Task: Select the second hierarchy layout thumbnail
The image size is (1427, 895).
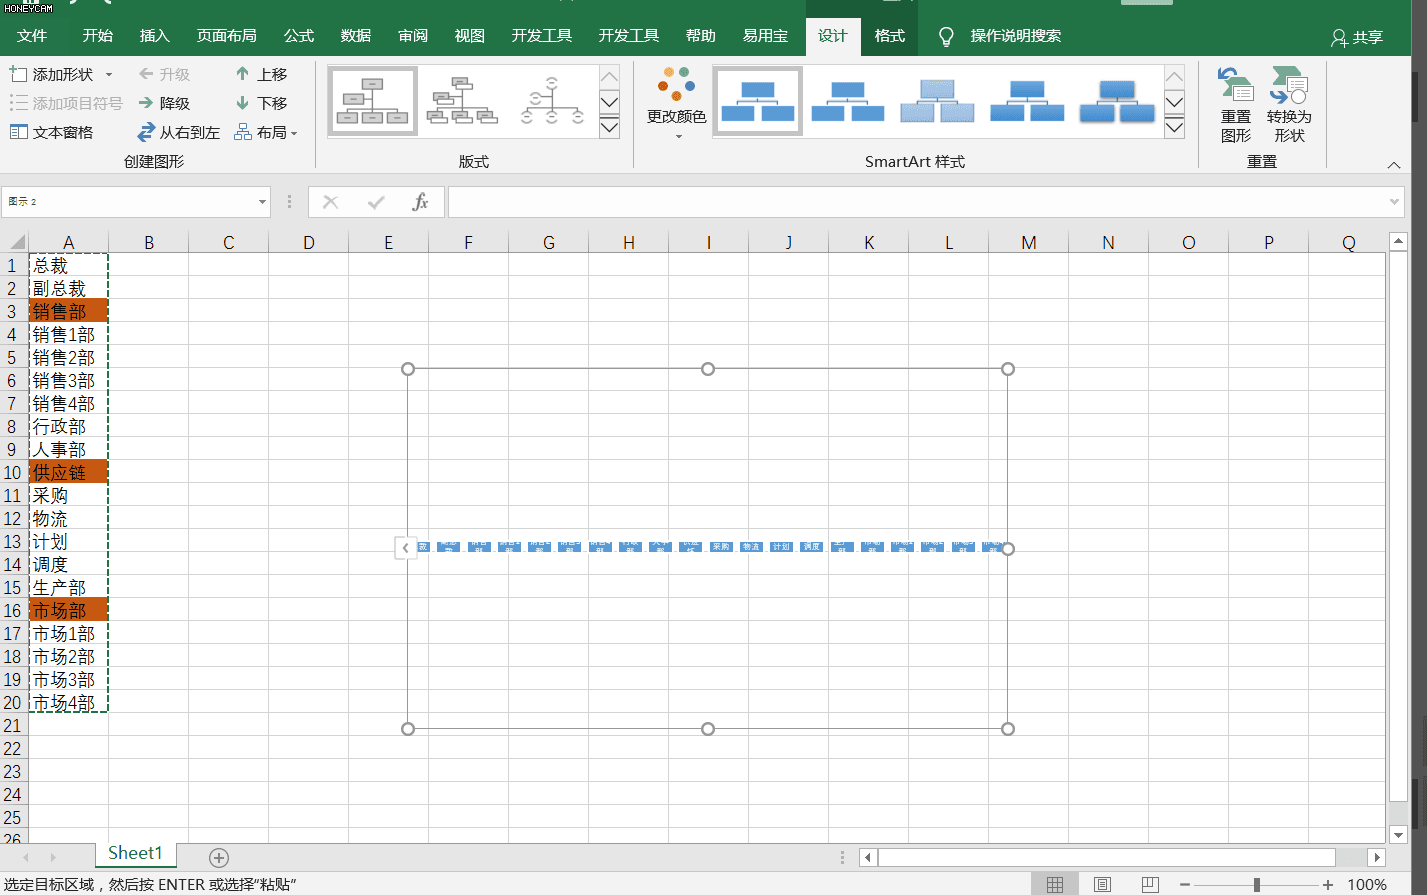Action: 462,101
